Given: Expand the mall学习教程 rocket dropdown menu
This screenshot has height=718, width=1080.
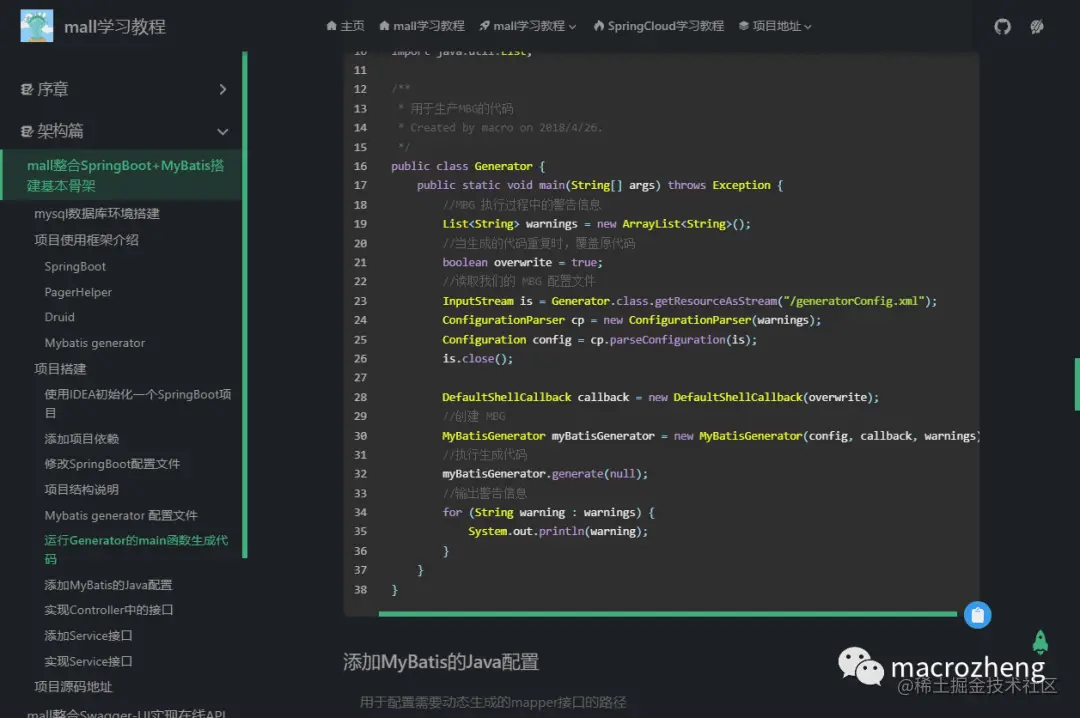Looking at the screenshot, I should pos(528,26).
